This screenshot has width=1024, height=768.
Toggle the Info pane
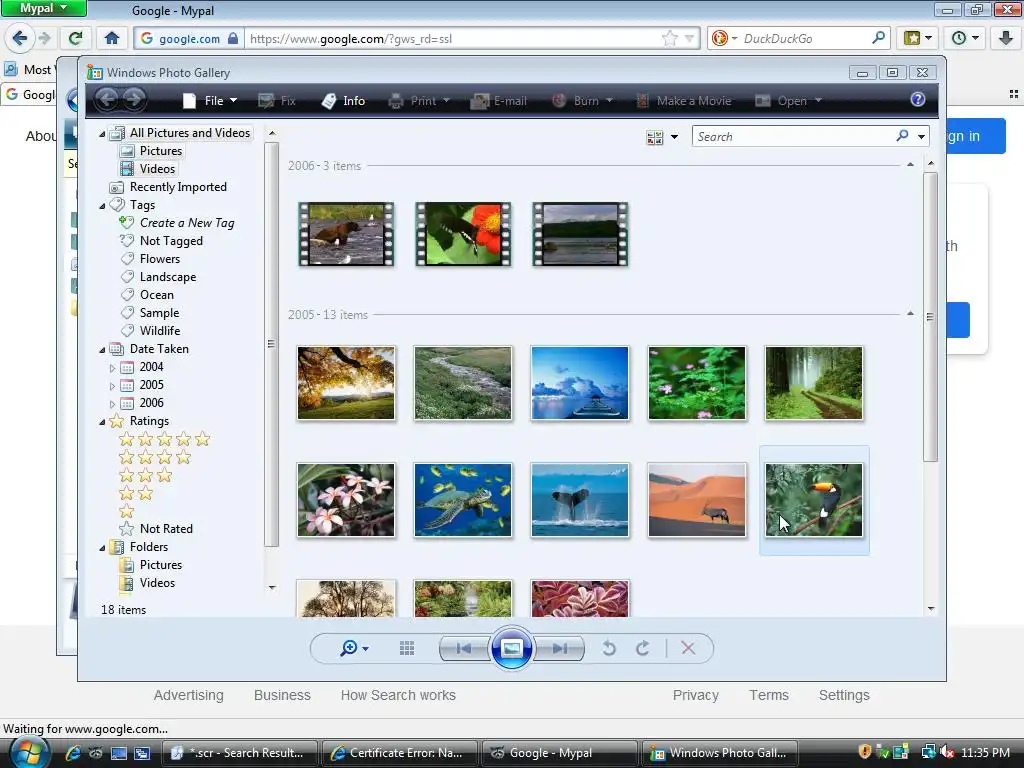click(344, 101)
